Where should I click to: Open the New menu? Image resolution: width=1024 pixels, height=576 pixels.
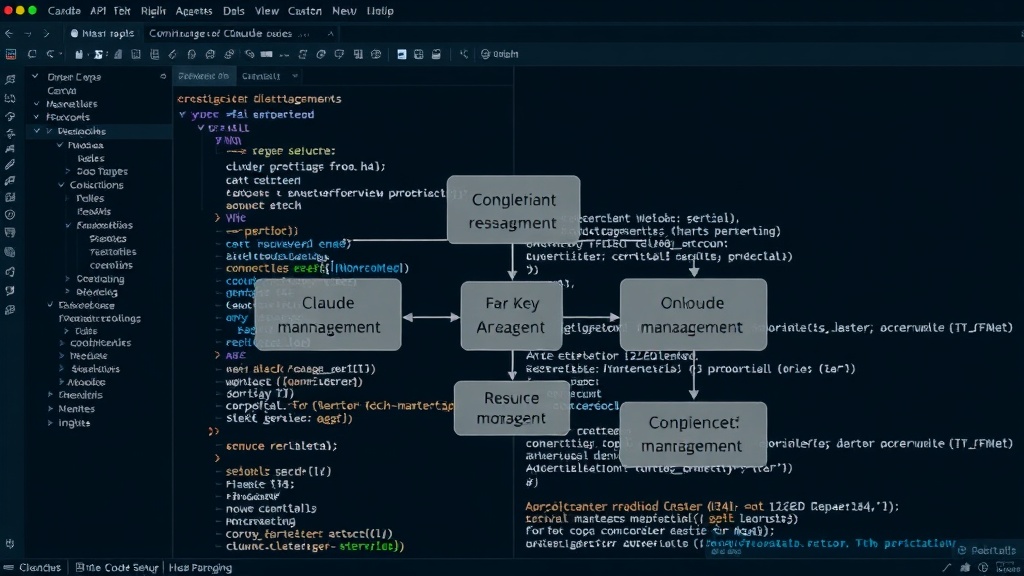(x=344, y=11)
